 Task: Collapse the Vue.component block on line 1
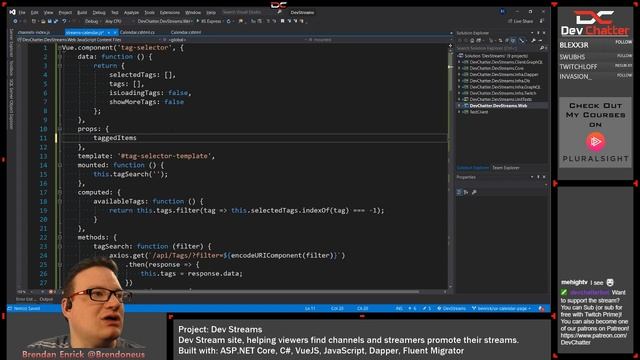click(60, 48)
